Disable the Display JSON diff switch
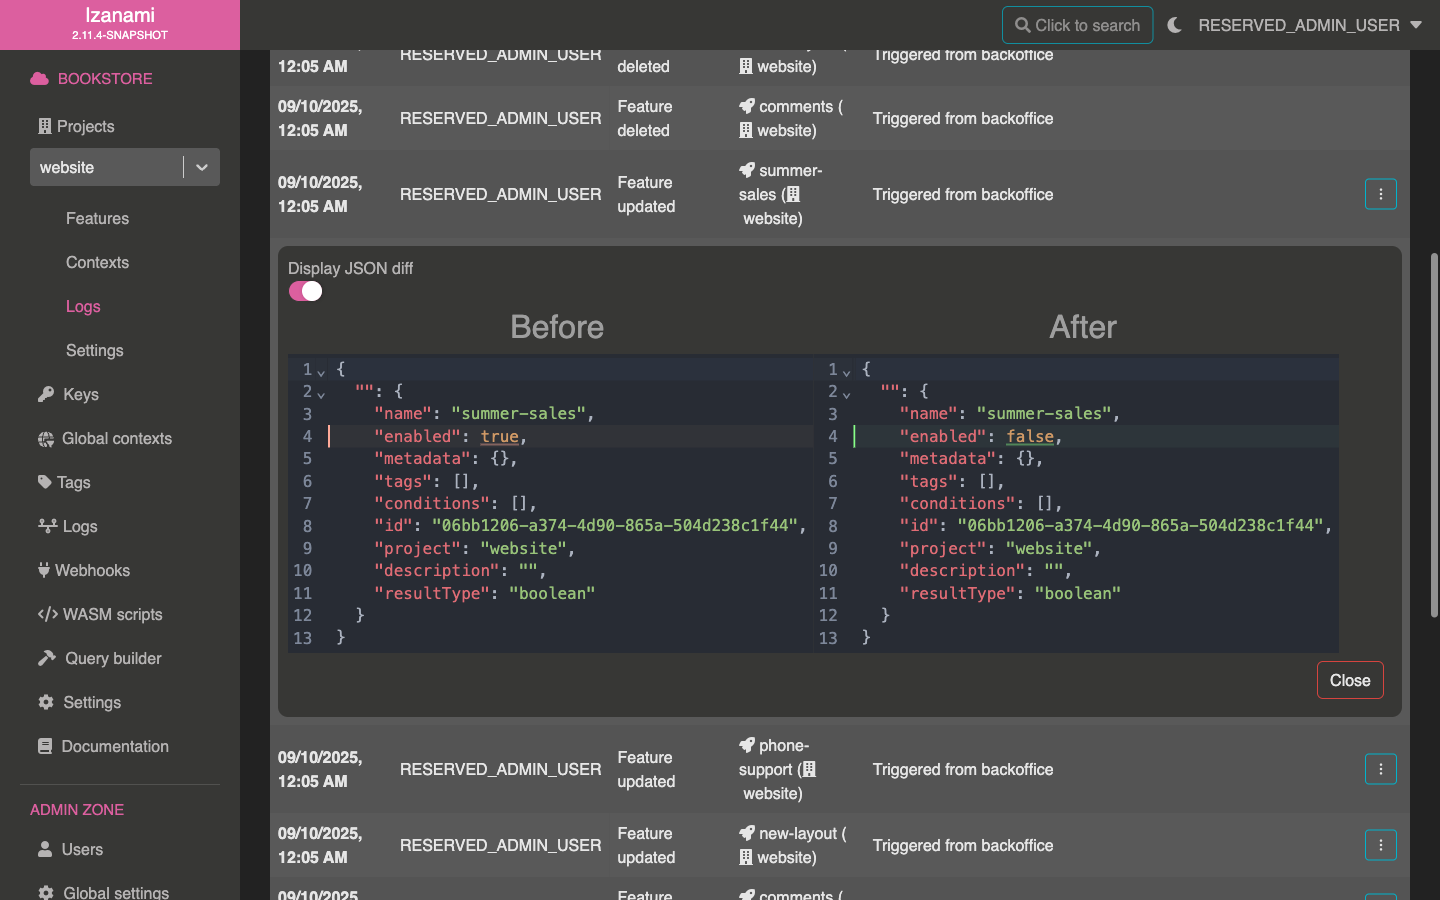 click(x=306, y=291)
